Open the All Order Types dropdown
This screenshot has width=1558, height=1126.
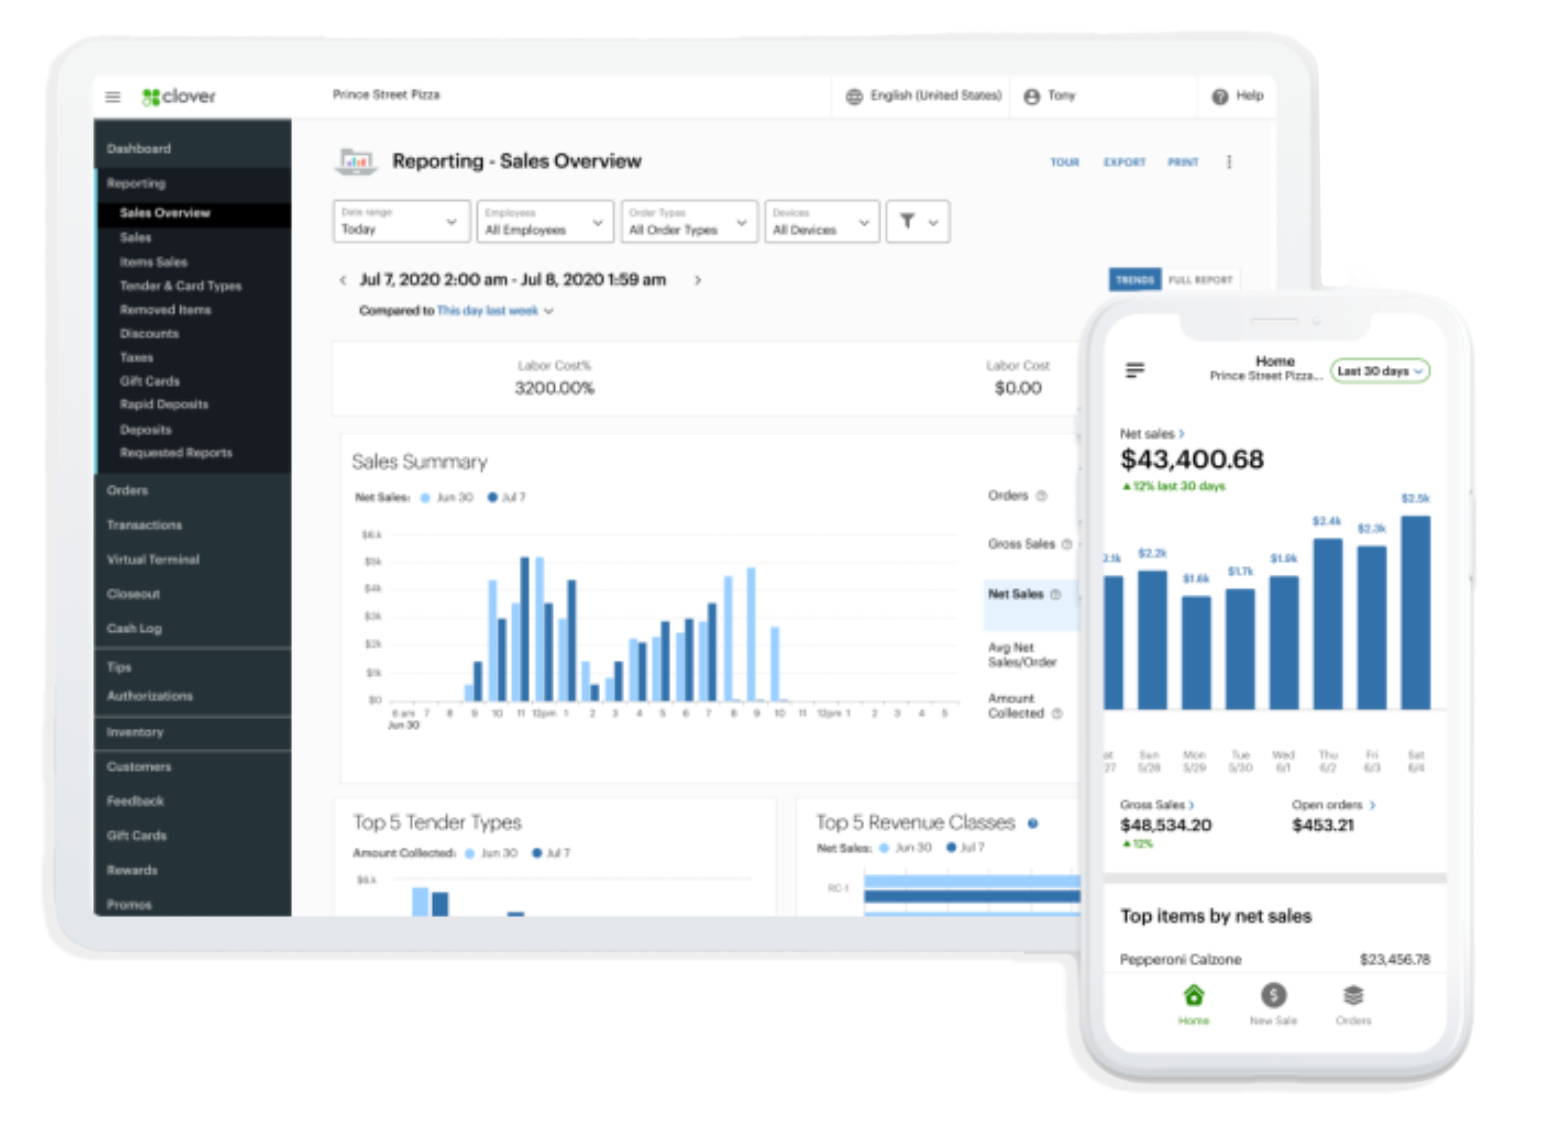[688, 222]
